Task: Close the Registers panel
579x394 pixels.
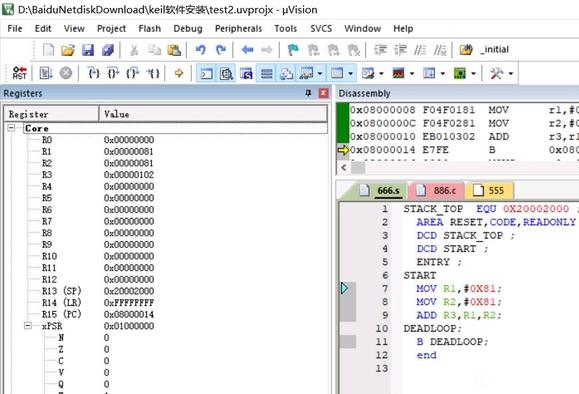Action: pyautogui.click(x=323, y=93)
